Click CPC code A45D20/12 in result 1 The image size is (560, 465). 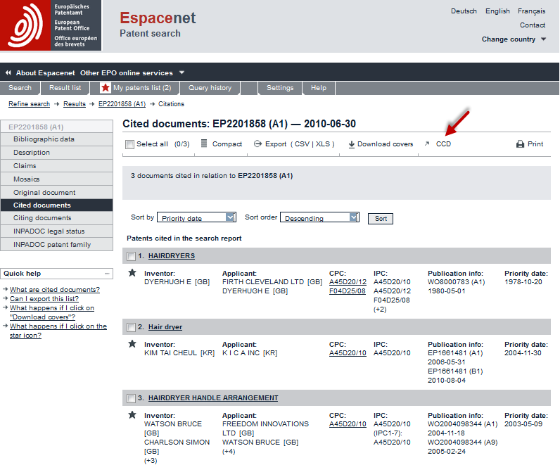[348, 282]
